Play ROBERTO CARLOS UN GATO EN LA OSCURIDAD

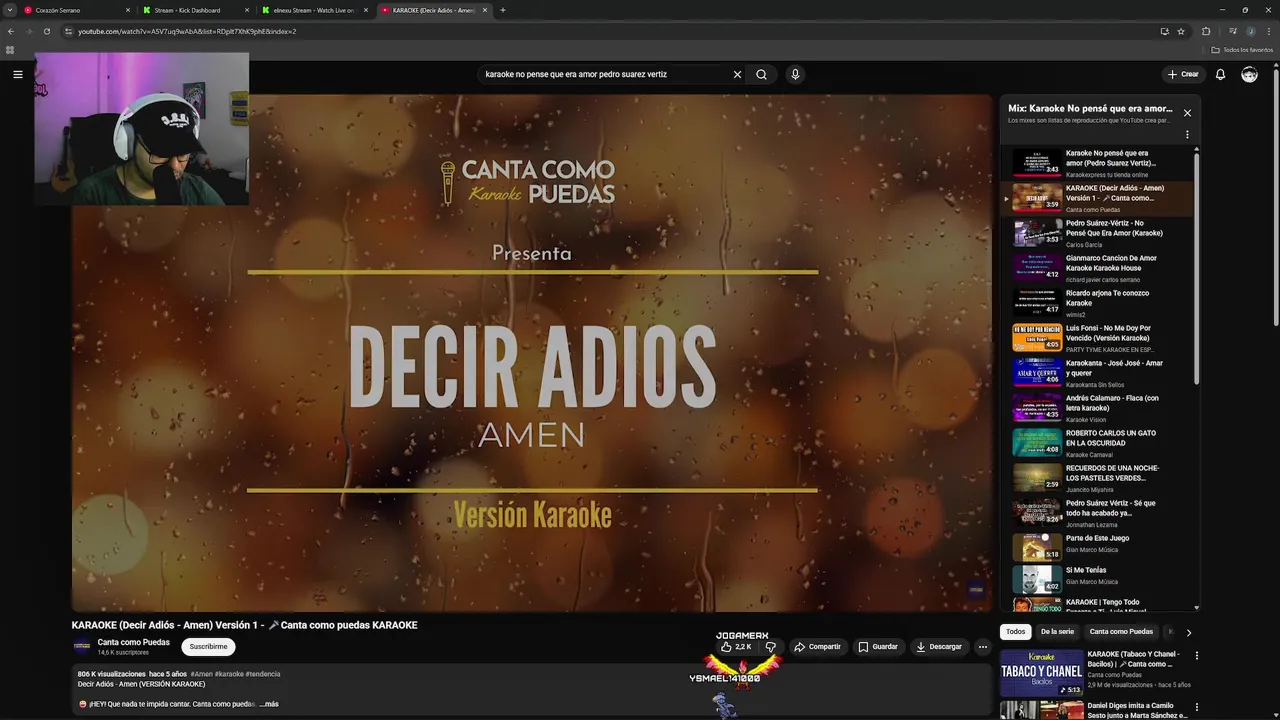(1097, 443)
